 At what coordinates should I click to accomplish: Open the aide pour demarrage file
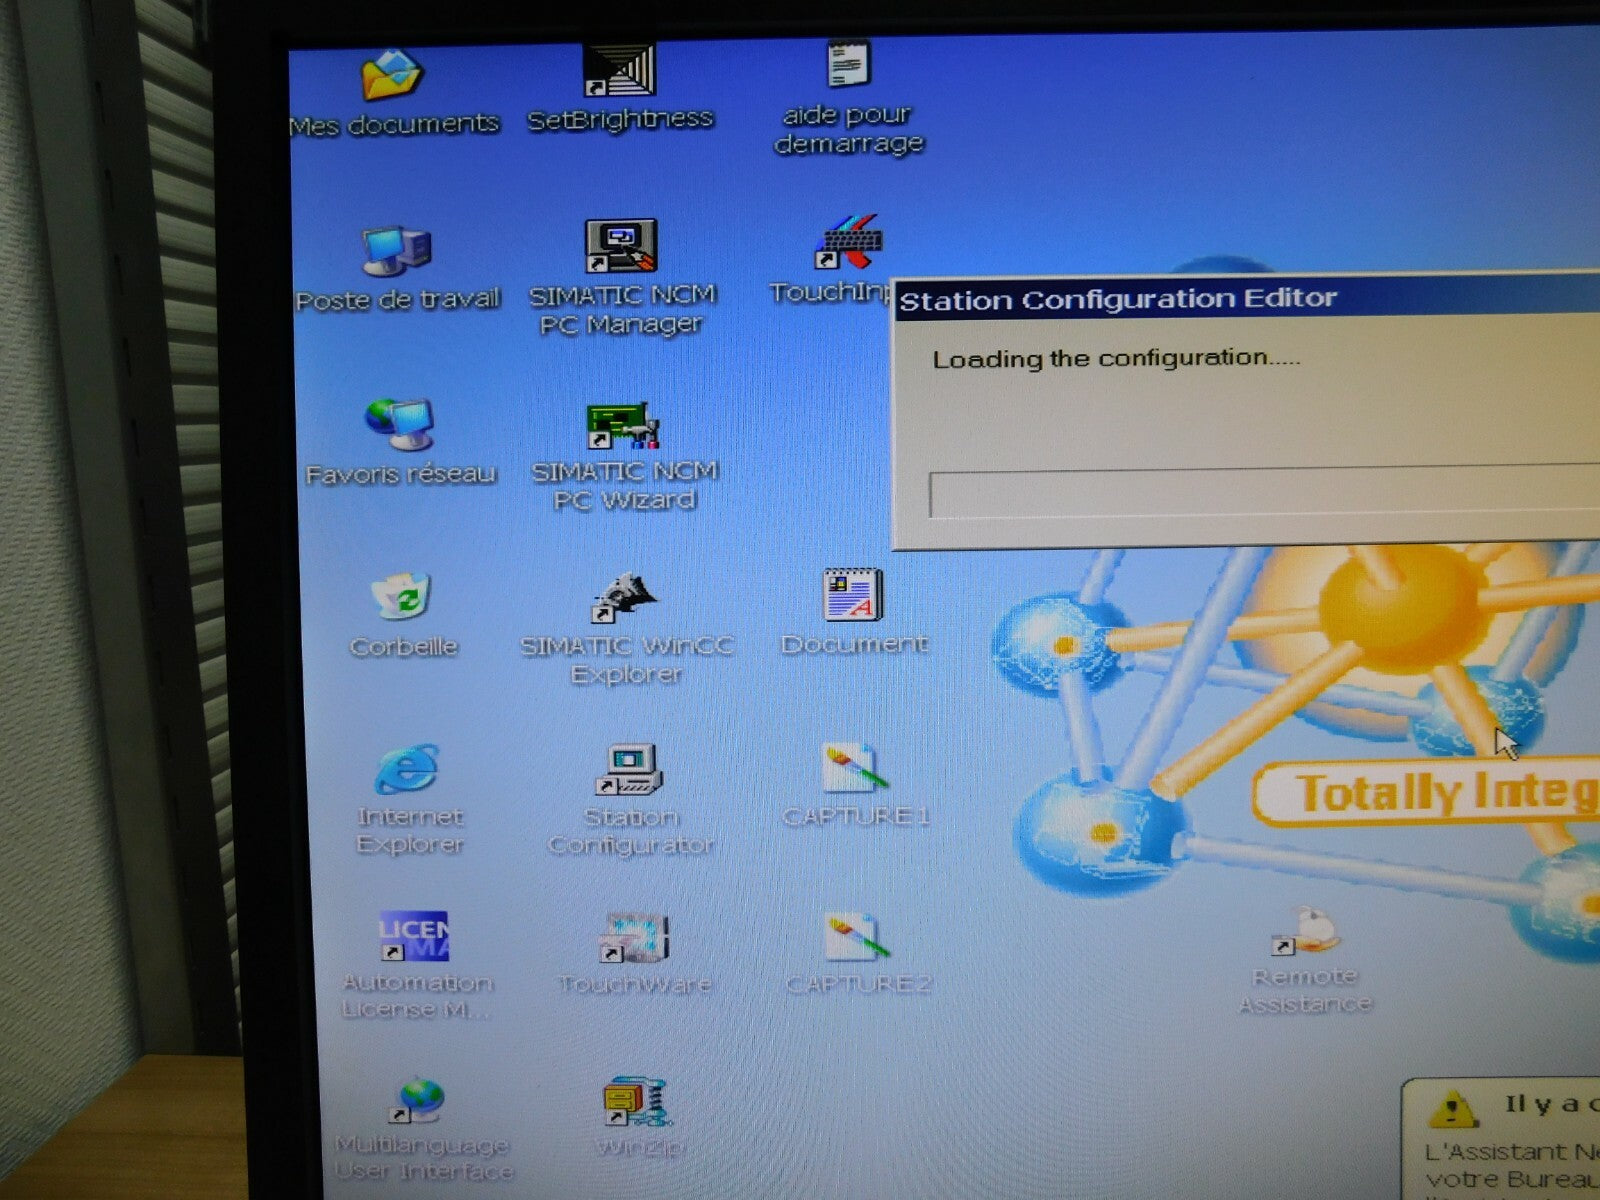coord(849,64)
